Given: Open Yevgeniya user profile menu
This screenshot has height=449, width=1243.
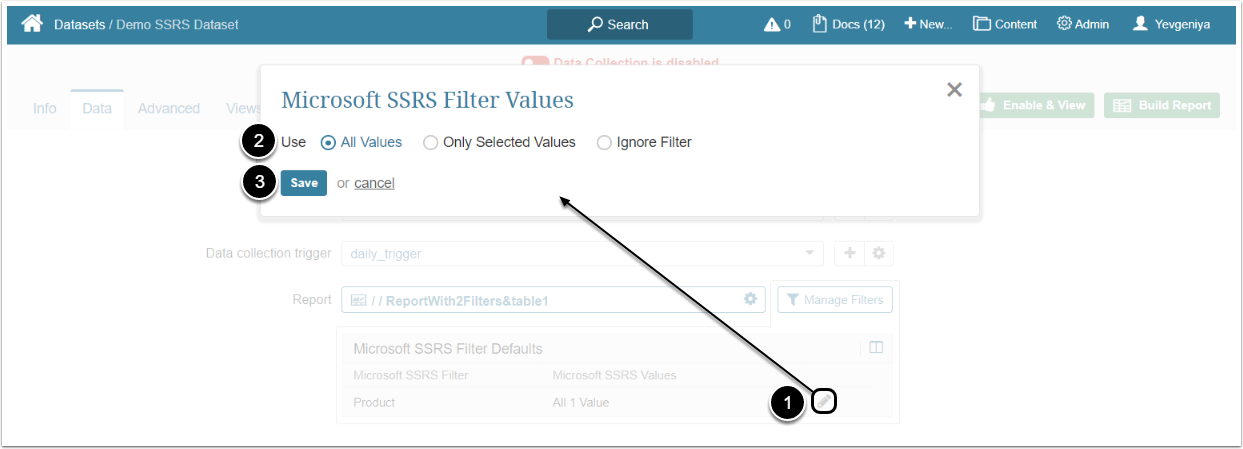Looking at the screenshot, I should (x=1171, y=24).
